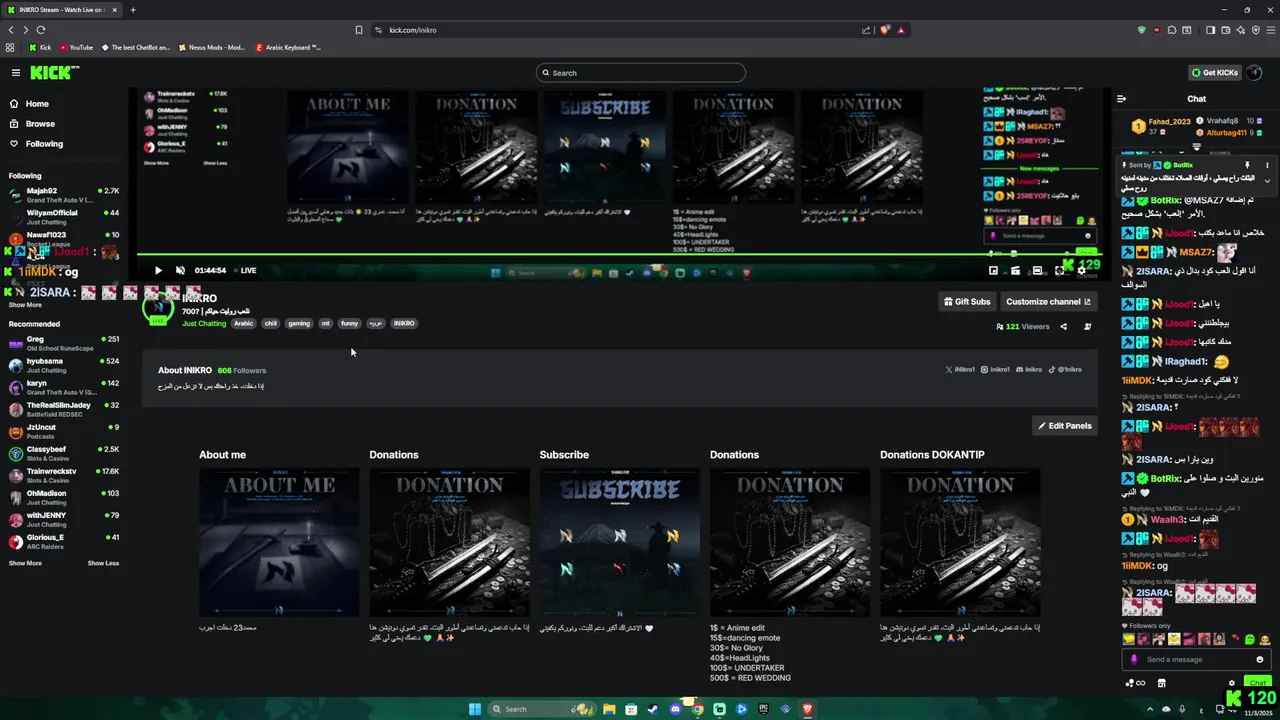The image size is (1280, 720).
Task: Open Trainwreckstv recommended channel
Action: (64, 475)
